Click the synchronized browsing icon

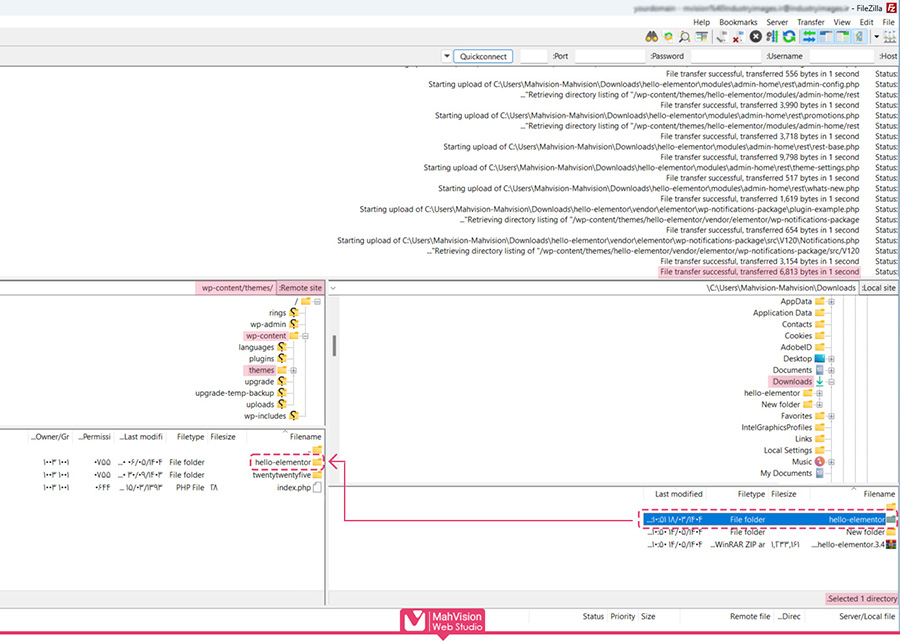[668, 36]
